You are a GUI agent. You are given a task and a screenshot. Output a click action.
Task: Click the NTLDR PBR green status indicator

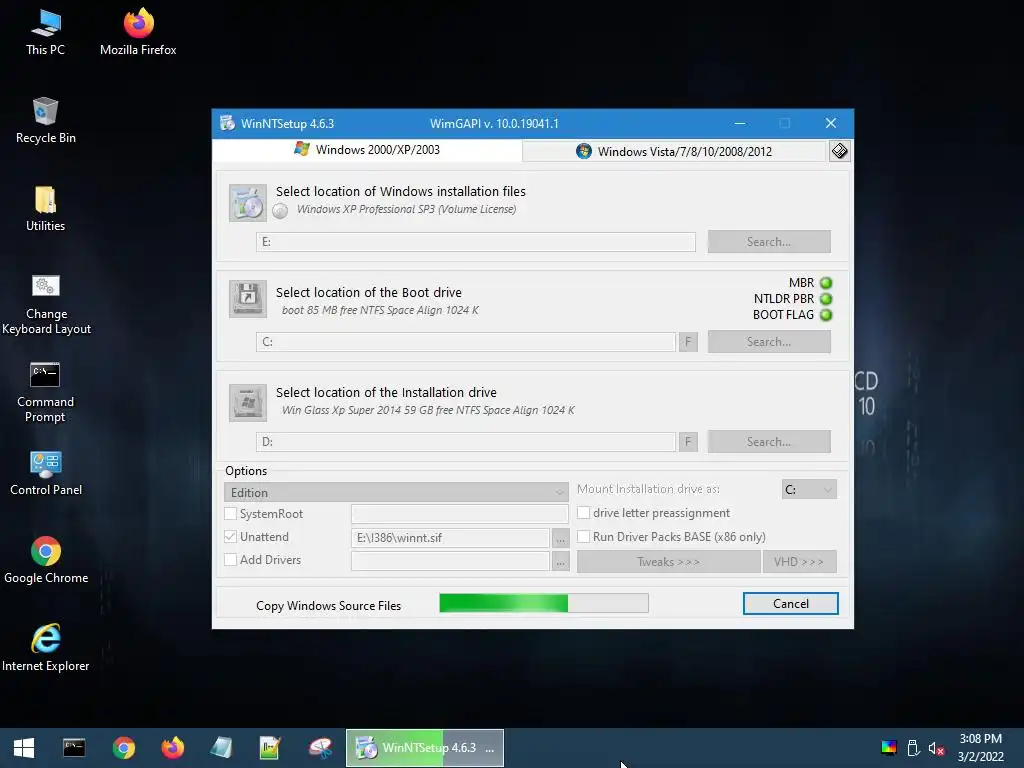click(x=826, y=299)
